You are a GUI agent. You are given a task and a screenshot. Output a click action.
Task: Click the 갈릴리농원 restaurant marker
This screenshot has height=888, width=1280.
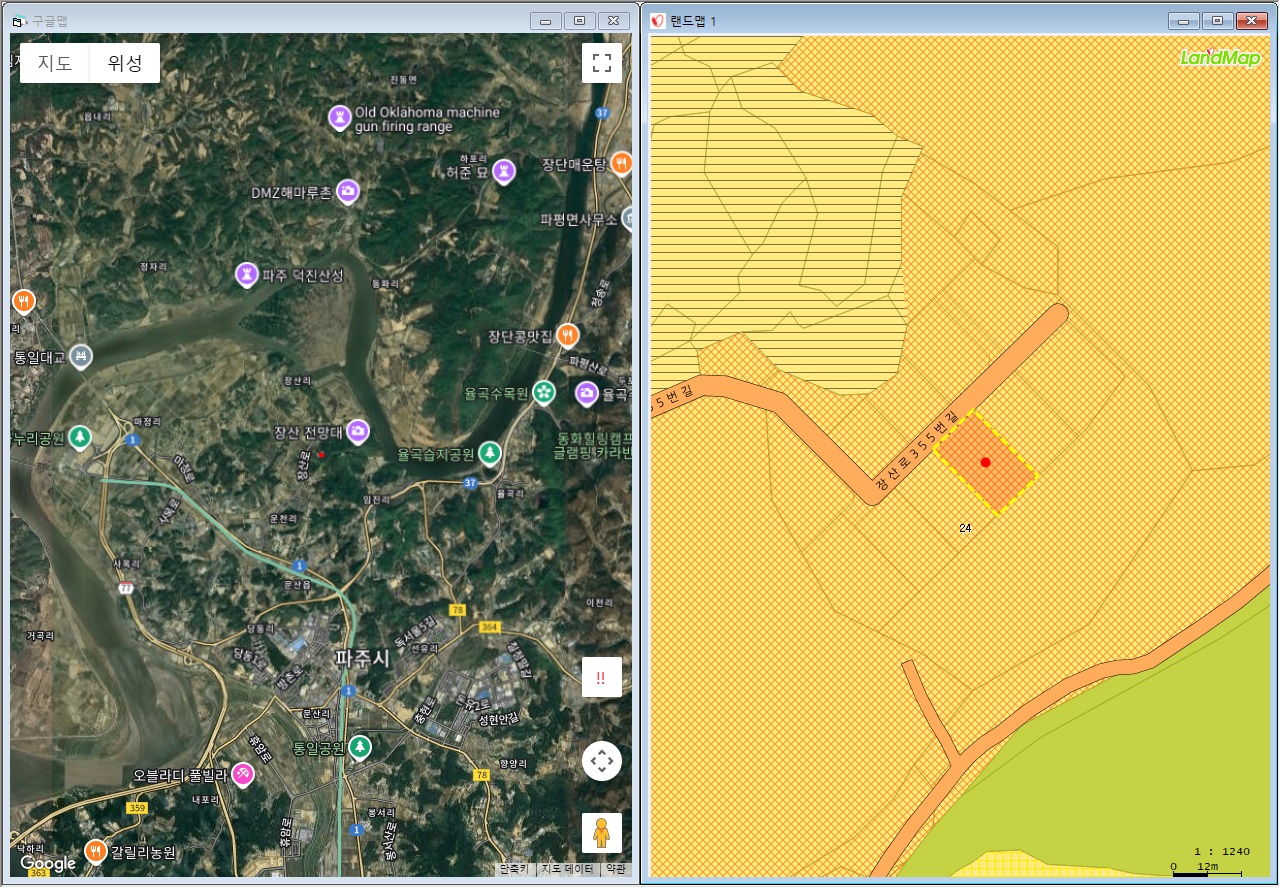[x=95, y=851]
